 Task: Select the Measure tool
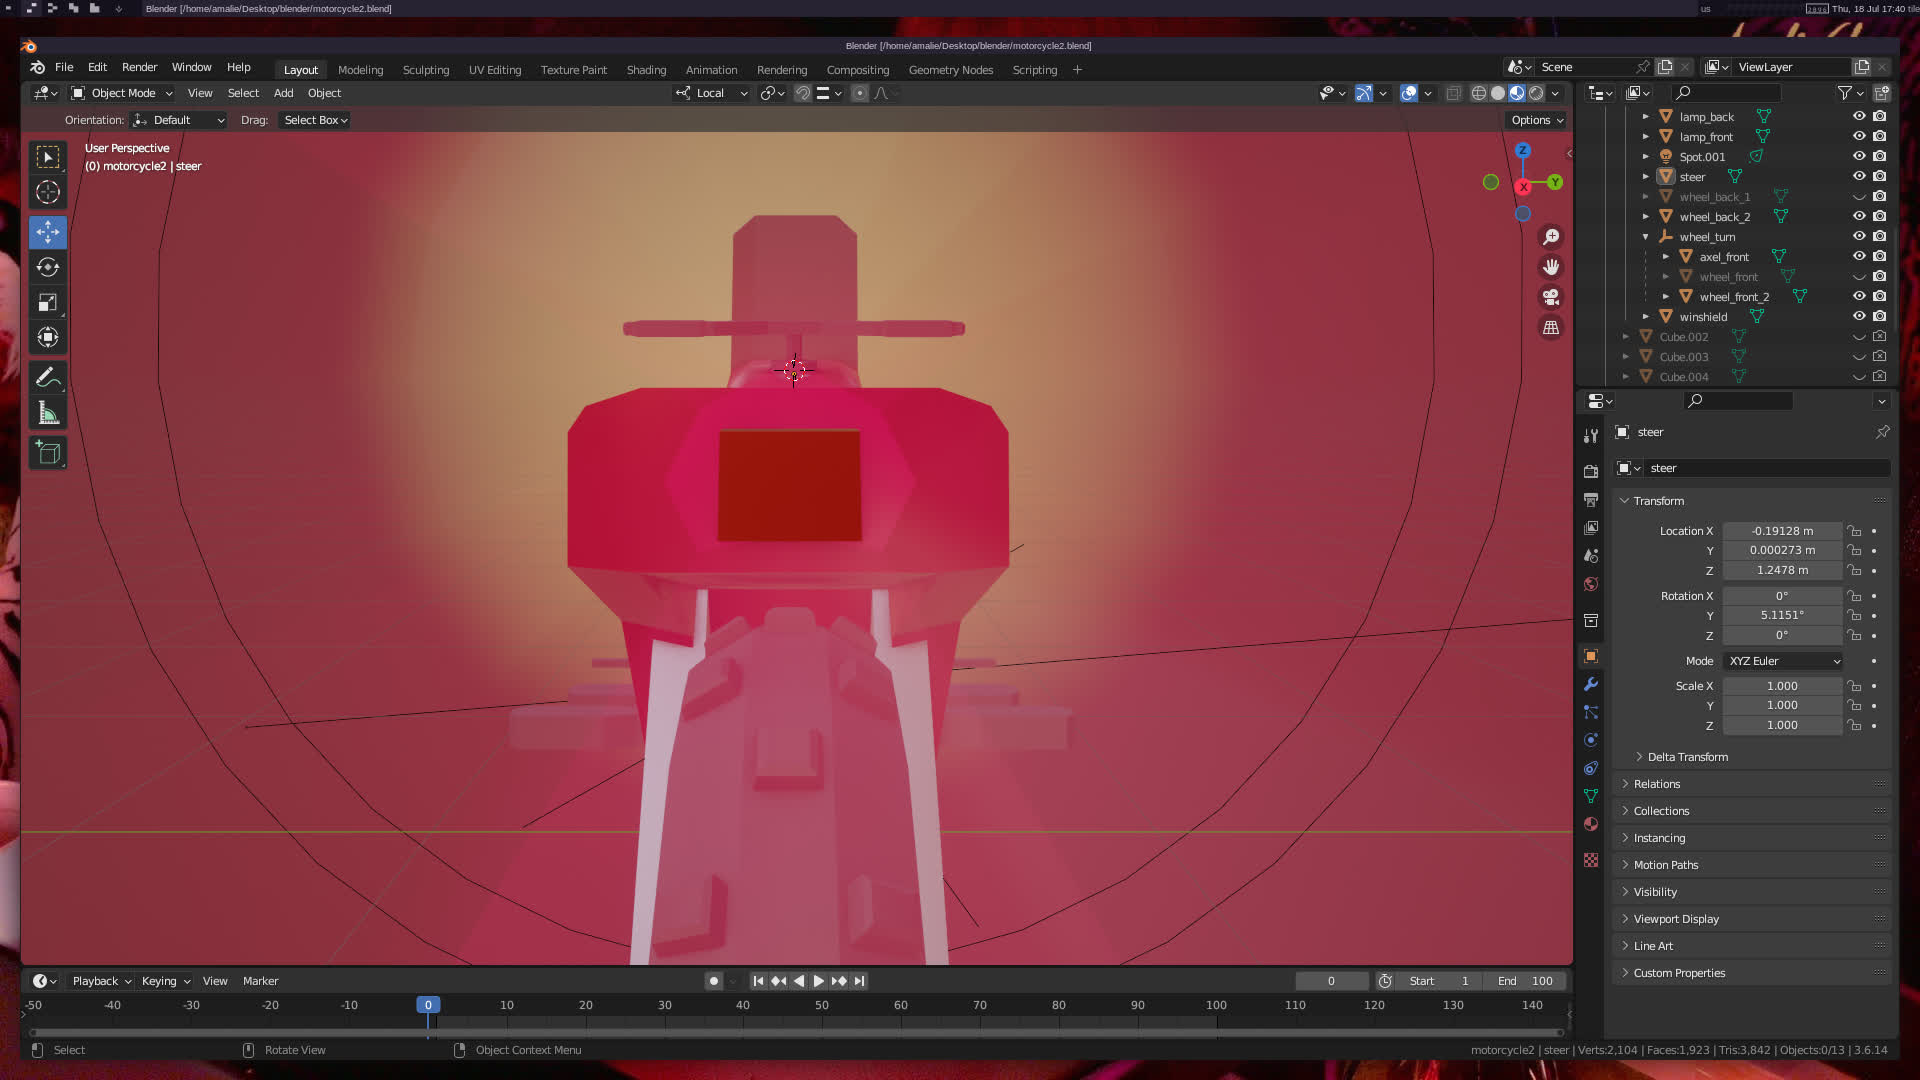pyautogui.click(x=47, y=413)
